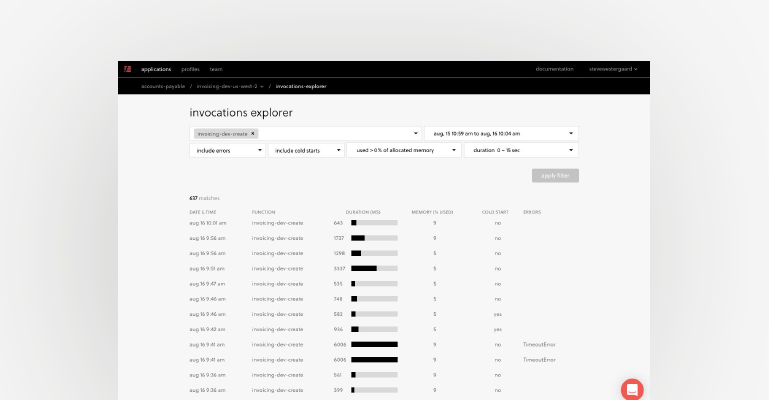The image size is (769, 400).
Task: Open the include errors dropdown
Action: coord(227,150)
